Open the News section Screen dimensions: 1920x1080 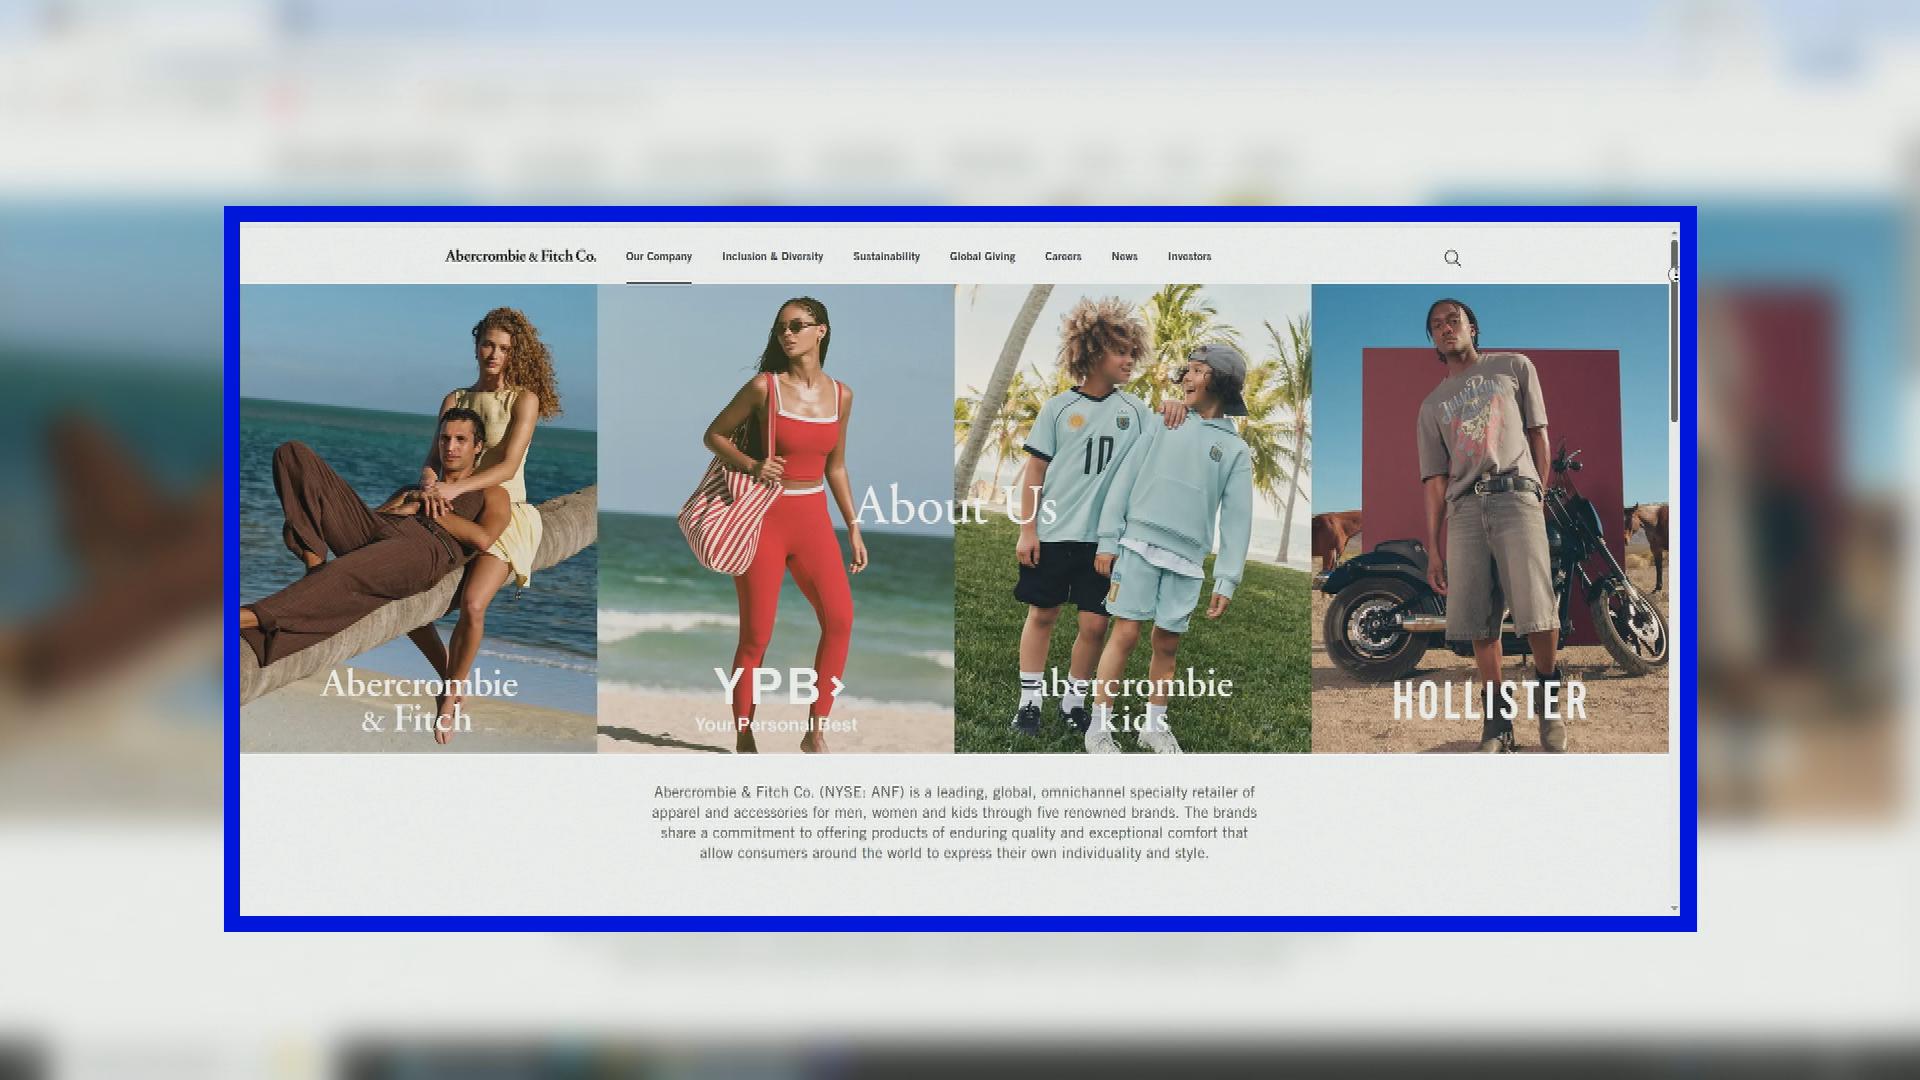(x=1124, y=257)
